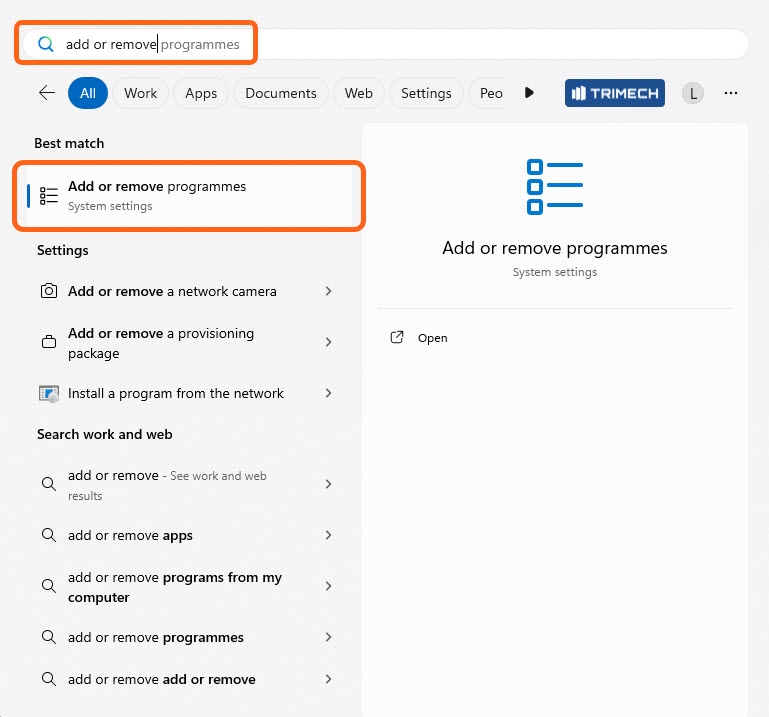Switch to the Work filter tab
The height and width of the screenshot is (717, 769).
[x=140, y=93]
